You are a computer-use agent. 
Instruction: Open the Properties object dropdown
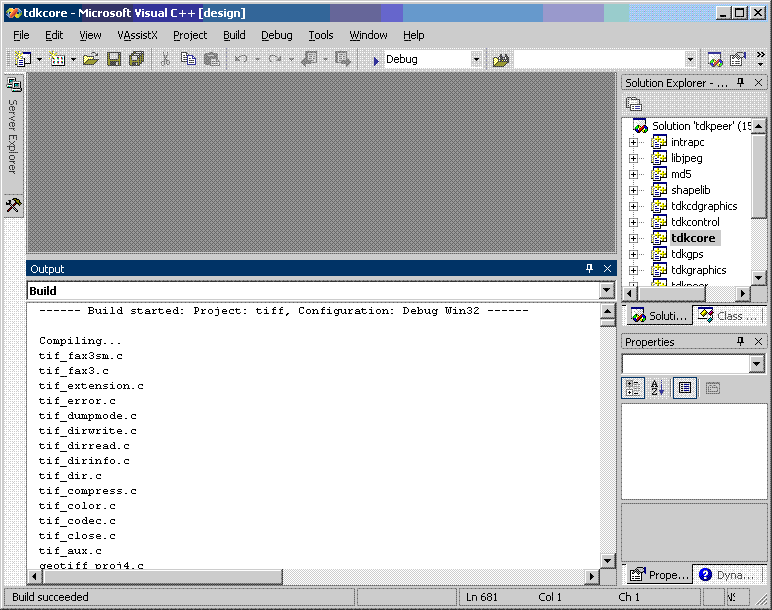pyautogui.click(x=757, y=364)
